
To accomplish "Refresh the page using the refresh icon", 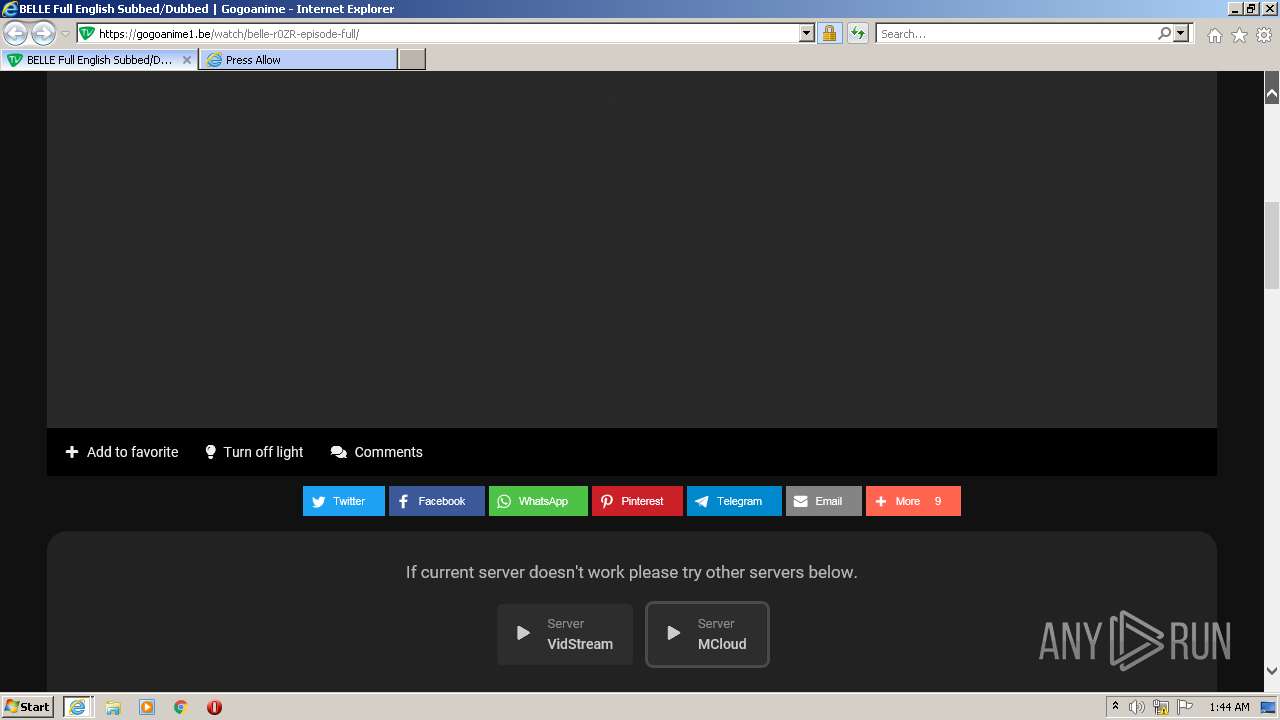I will point(857,33).
